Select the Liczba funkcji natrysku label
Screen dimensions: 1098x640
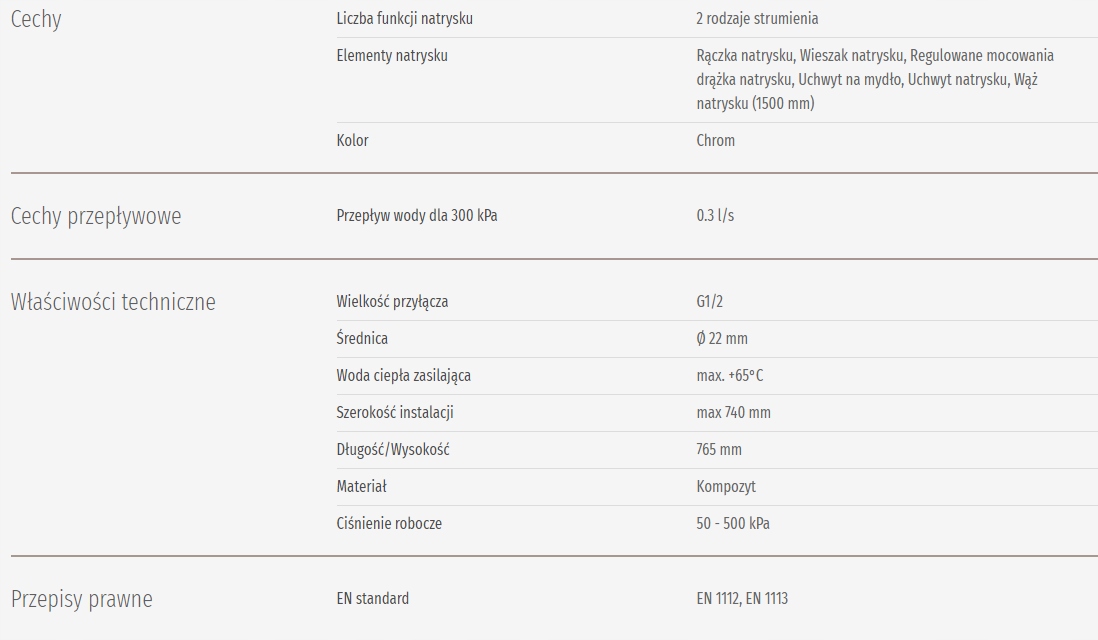click(x=405, y=19)
